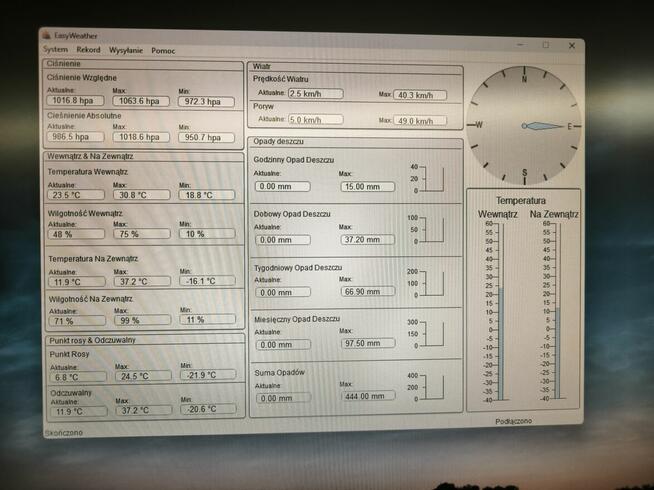Image resolution: width=654 pixels, height=490 pixels.
Task: Open the Rekord menu
Action: 88,50
